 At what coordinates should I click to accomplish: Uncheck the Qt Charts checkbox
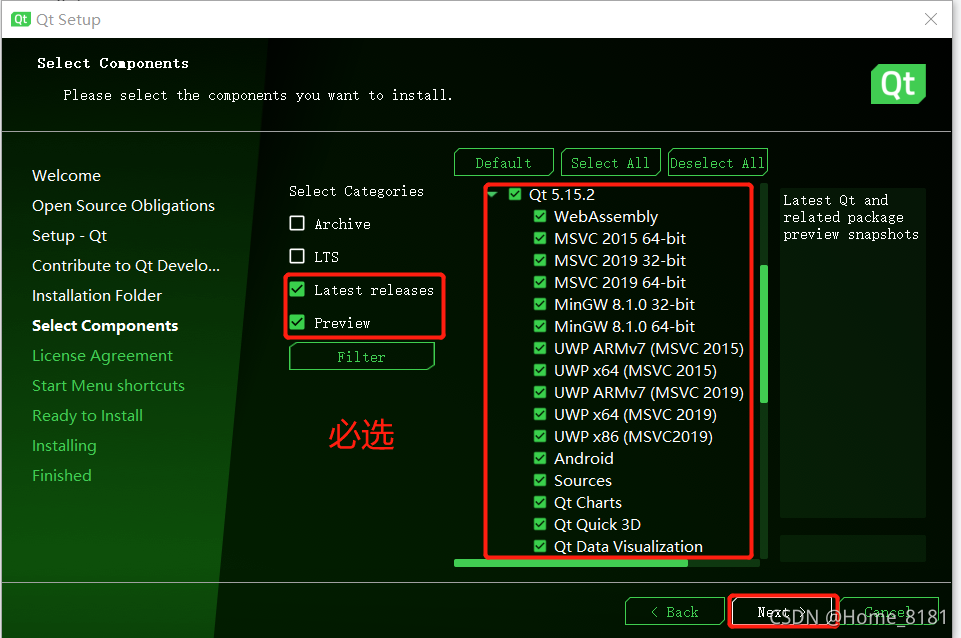(540, 503)
